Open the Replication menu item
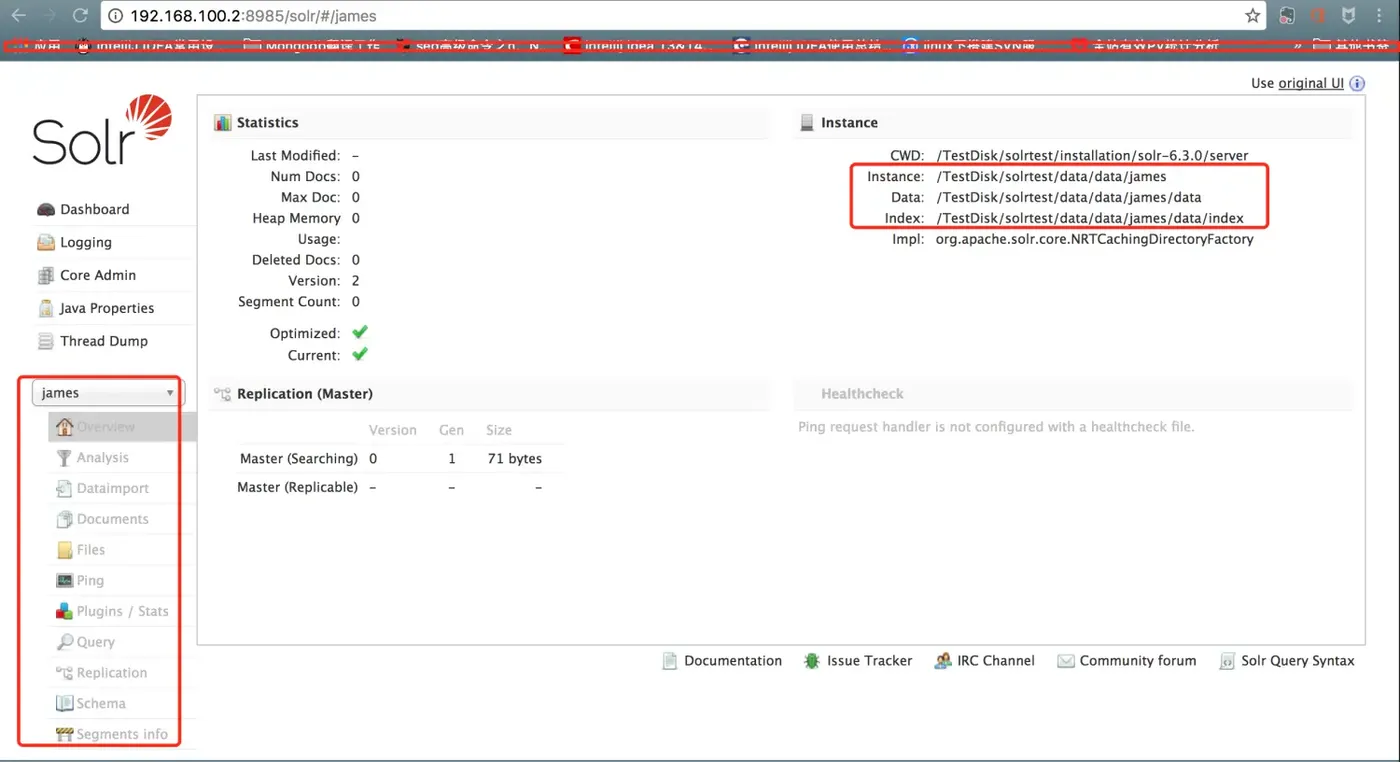The image size is (1400, 762). (111, 673)
